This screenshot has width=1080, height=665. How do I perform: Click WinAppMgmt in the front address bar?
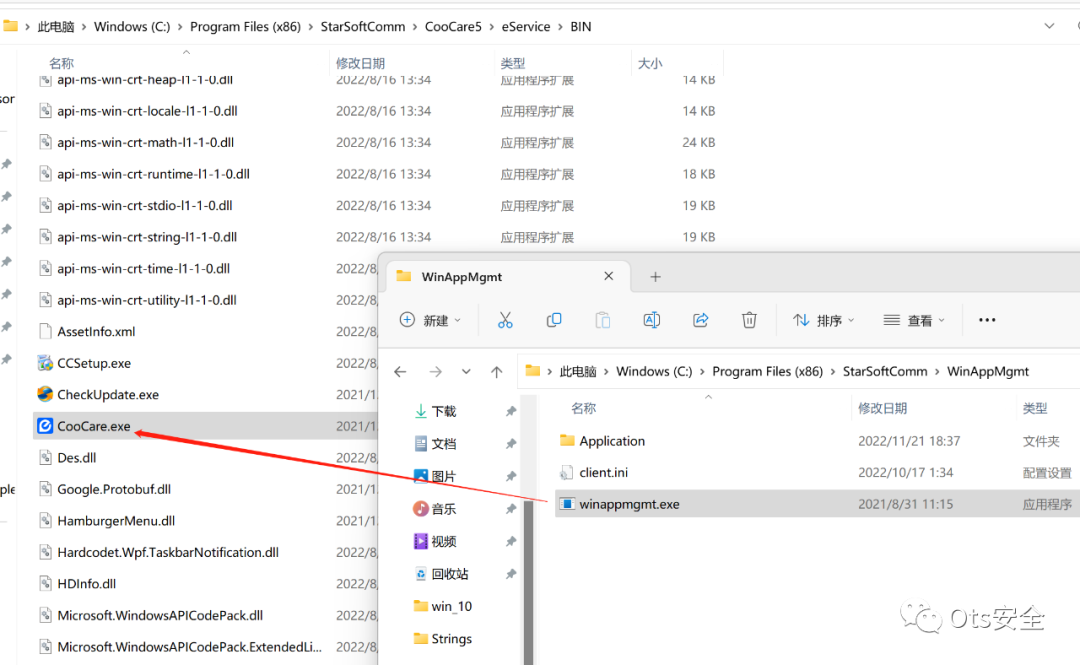[x=988, y=371]
